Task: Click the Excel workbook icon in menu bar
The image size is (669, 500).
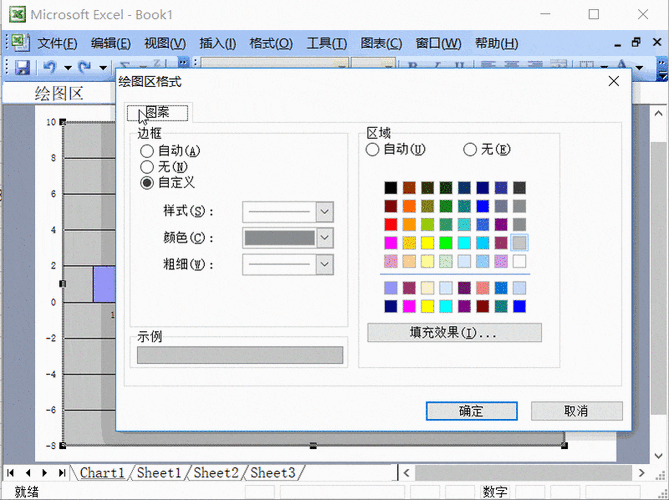Action: [20, 43]
